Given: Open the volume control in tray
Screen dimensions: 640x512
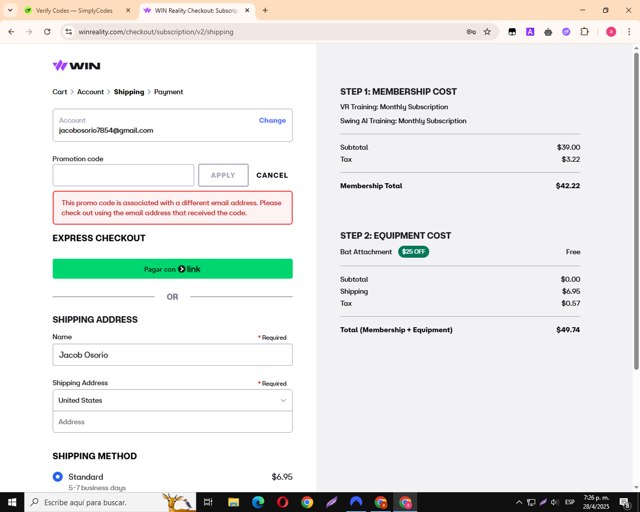Looking at the screenshot, I should click(554, 502).
